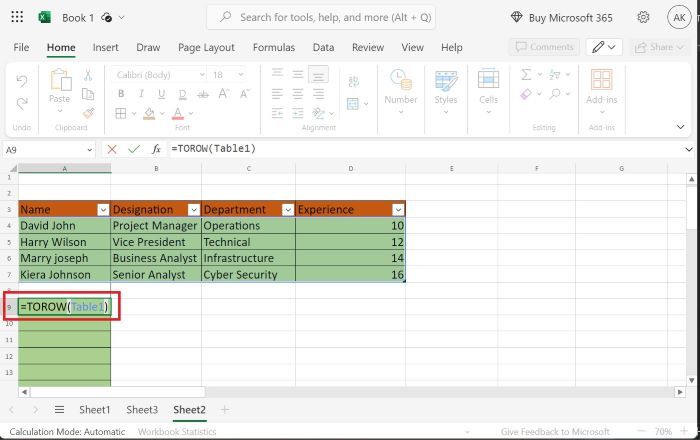Screen dimensions: 700x440
Task: Open the Settings gear icon
Action: coord(643,17)
